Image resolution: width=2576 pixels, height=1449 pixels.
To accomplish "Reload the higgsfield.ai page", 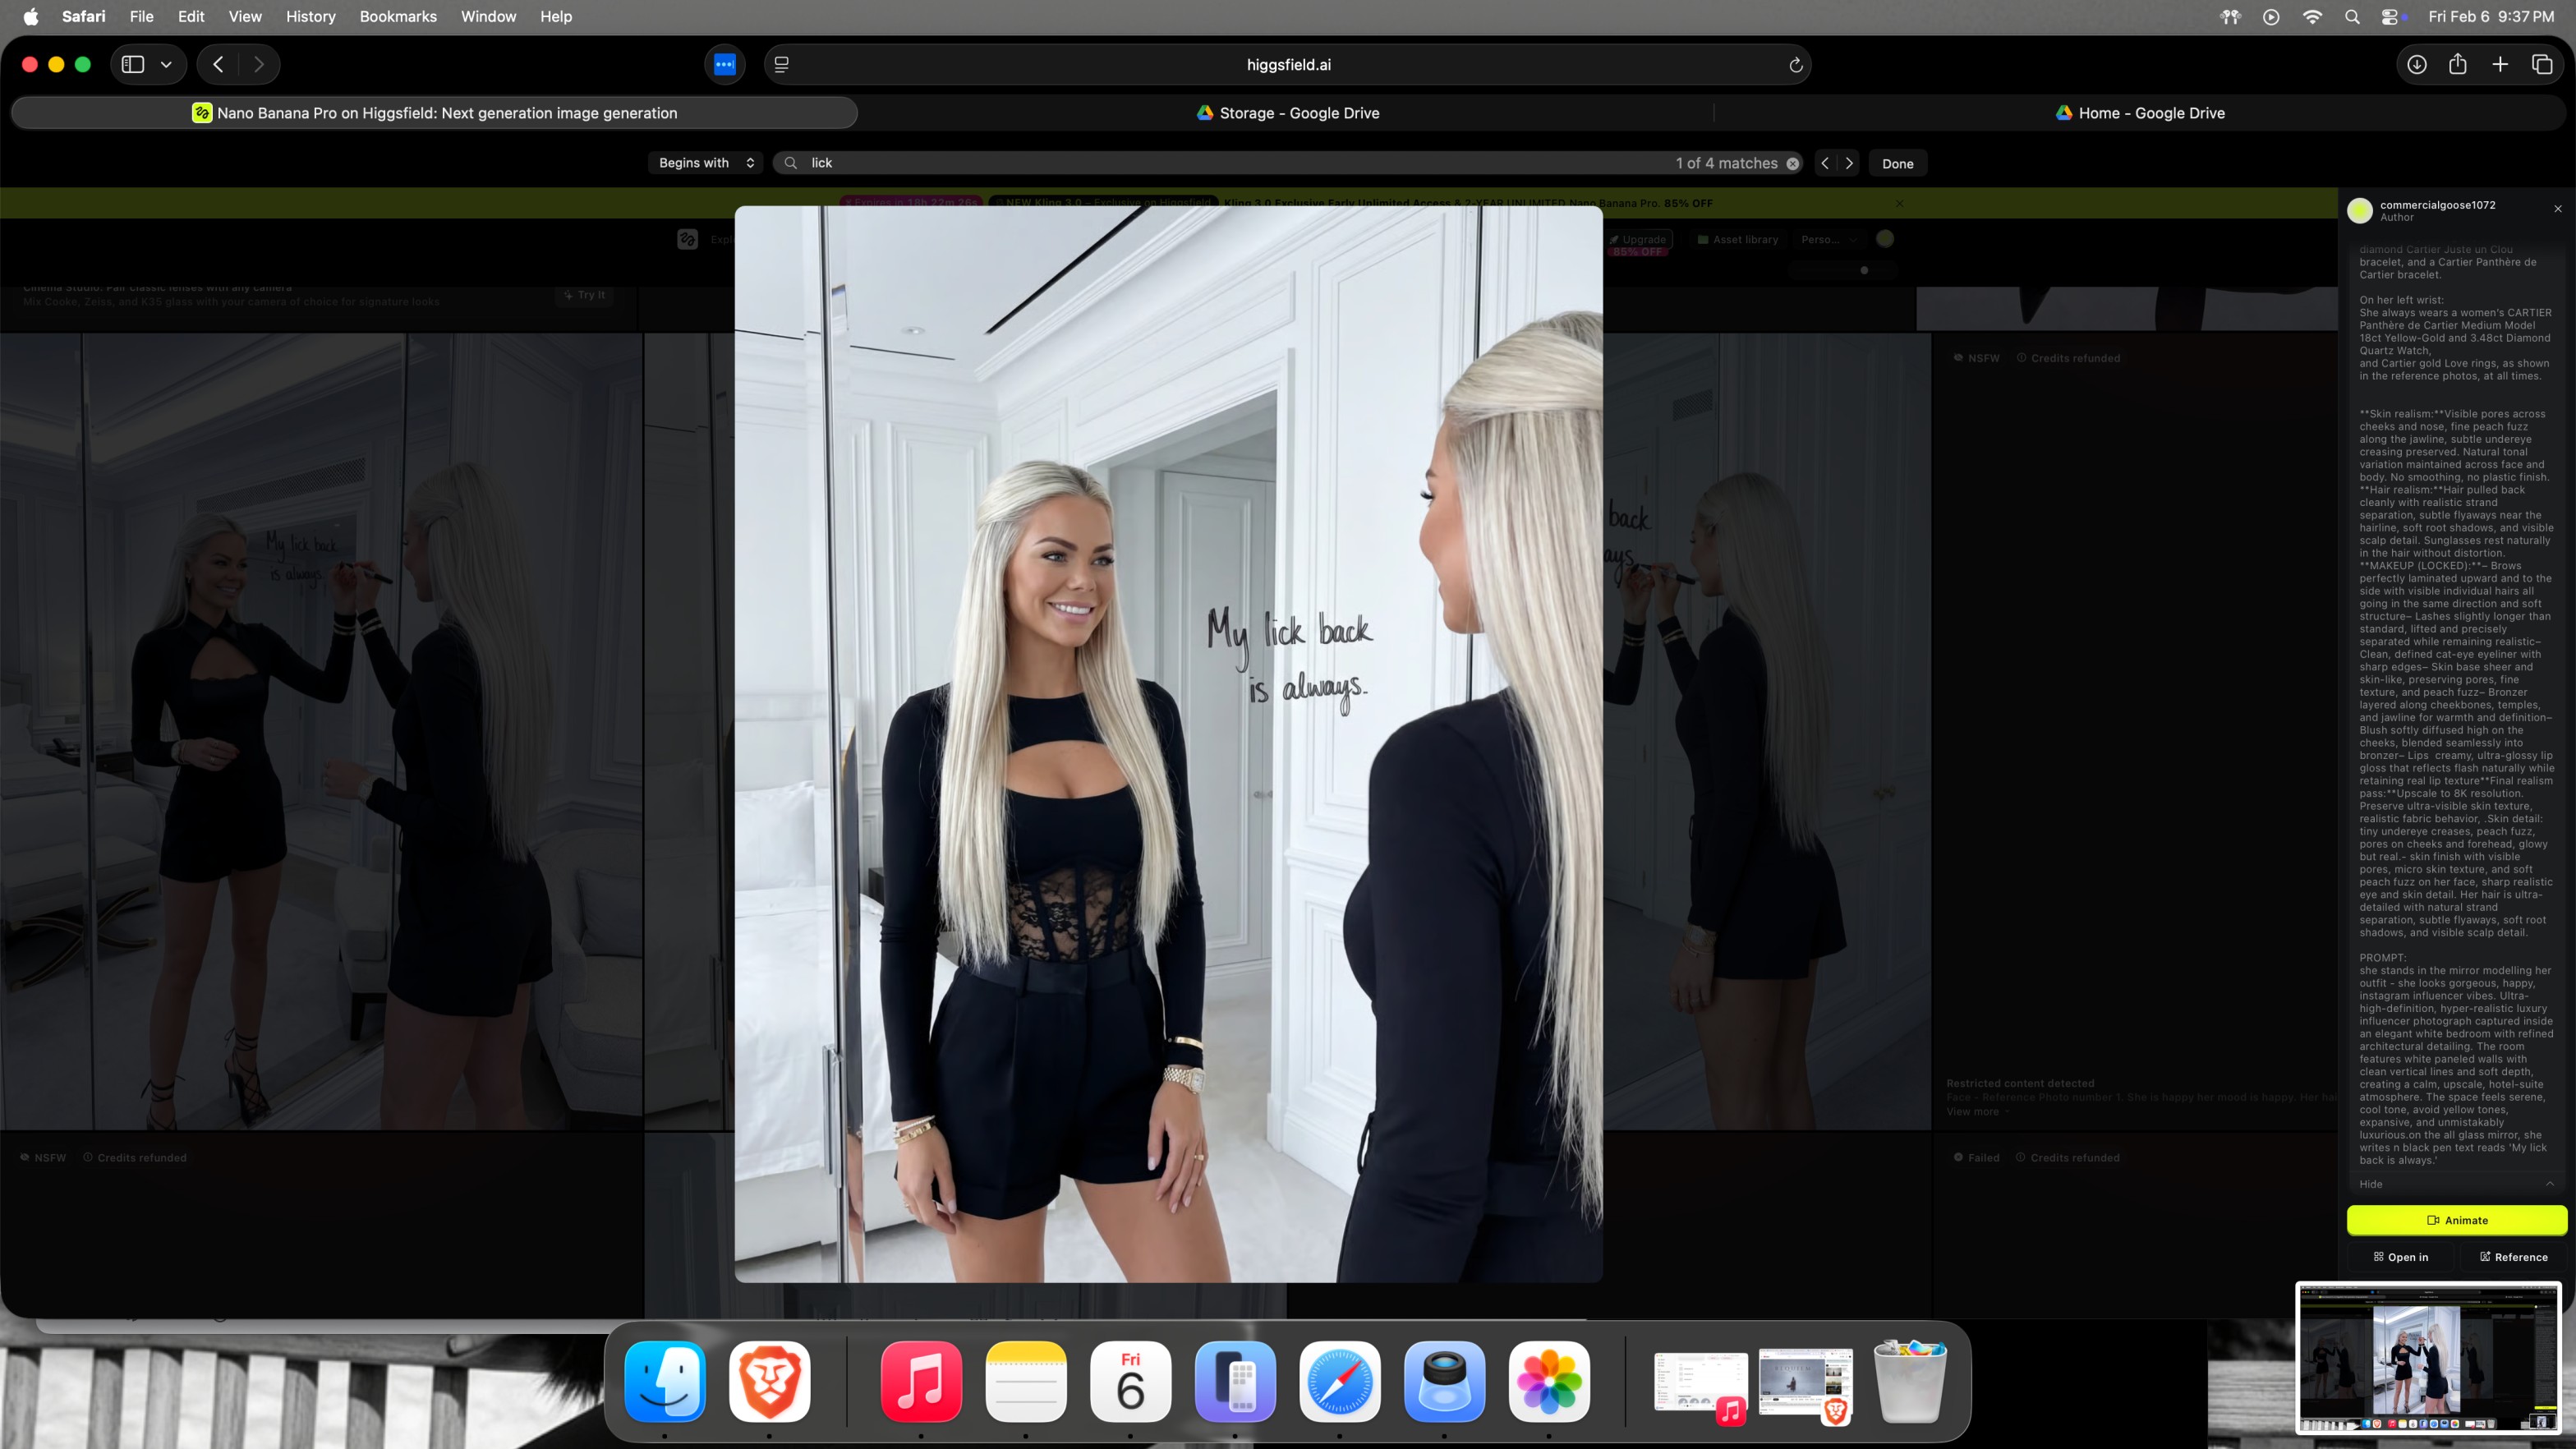I will click(1795, 65).
